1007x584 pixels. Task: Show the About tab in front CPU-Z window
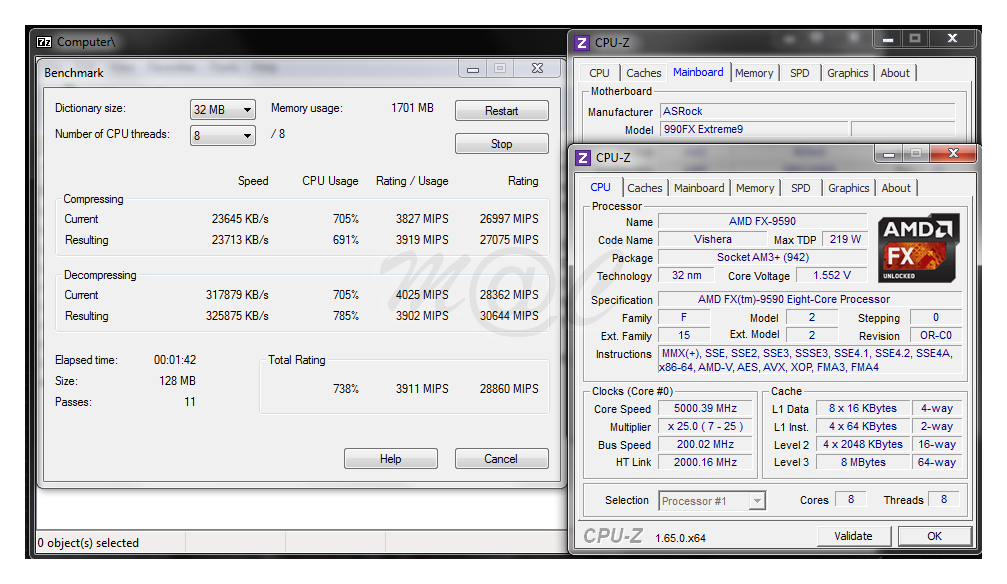point(896,188)
